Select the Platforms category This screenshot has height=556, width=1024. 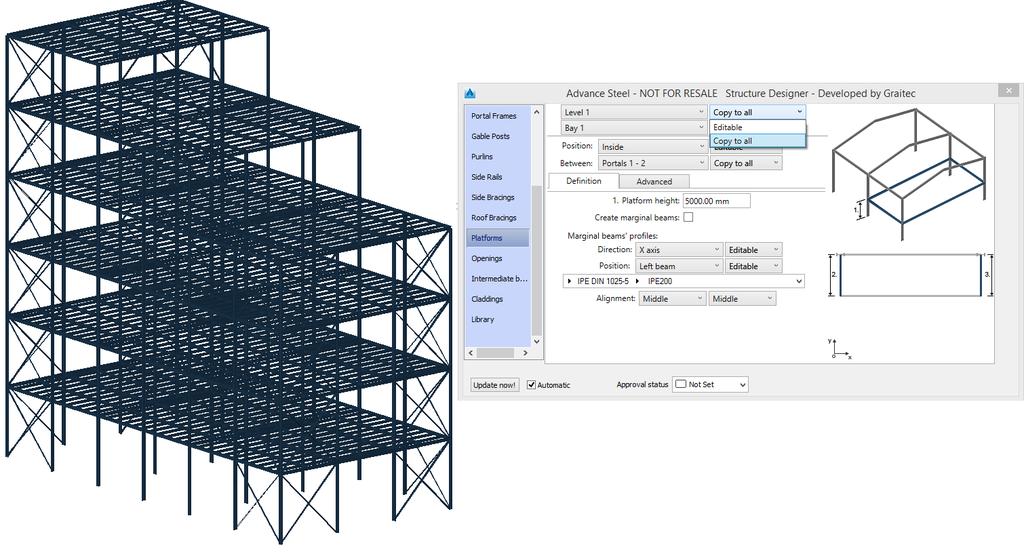(x=498, y=238)
